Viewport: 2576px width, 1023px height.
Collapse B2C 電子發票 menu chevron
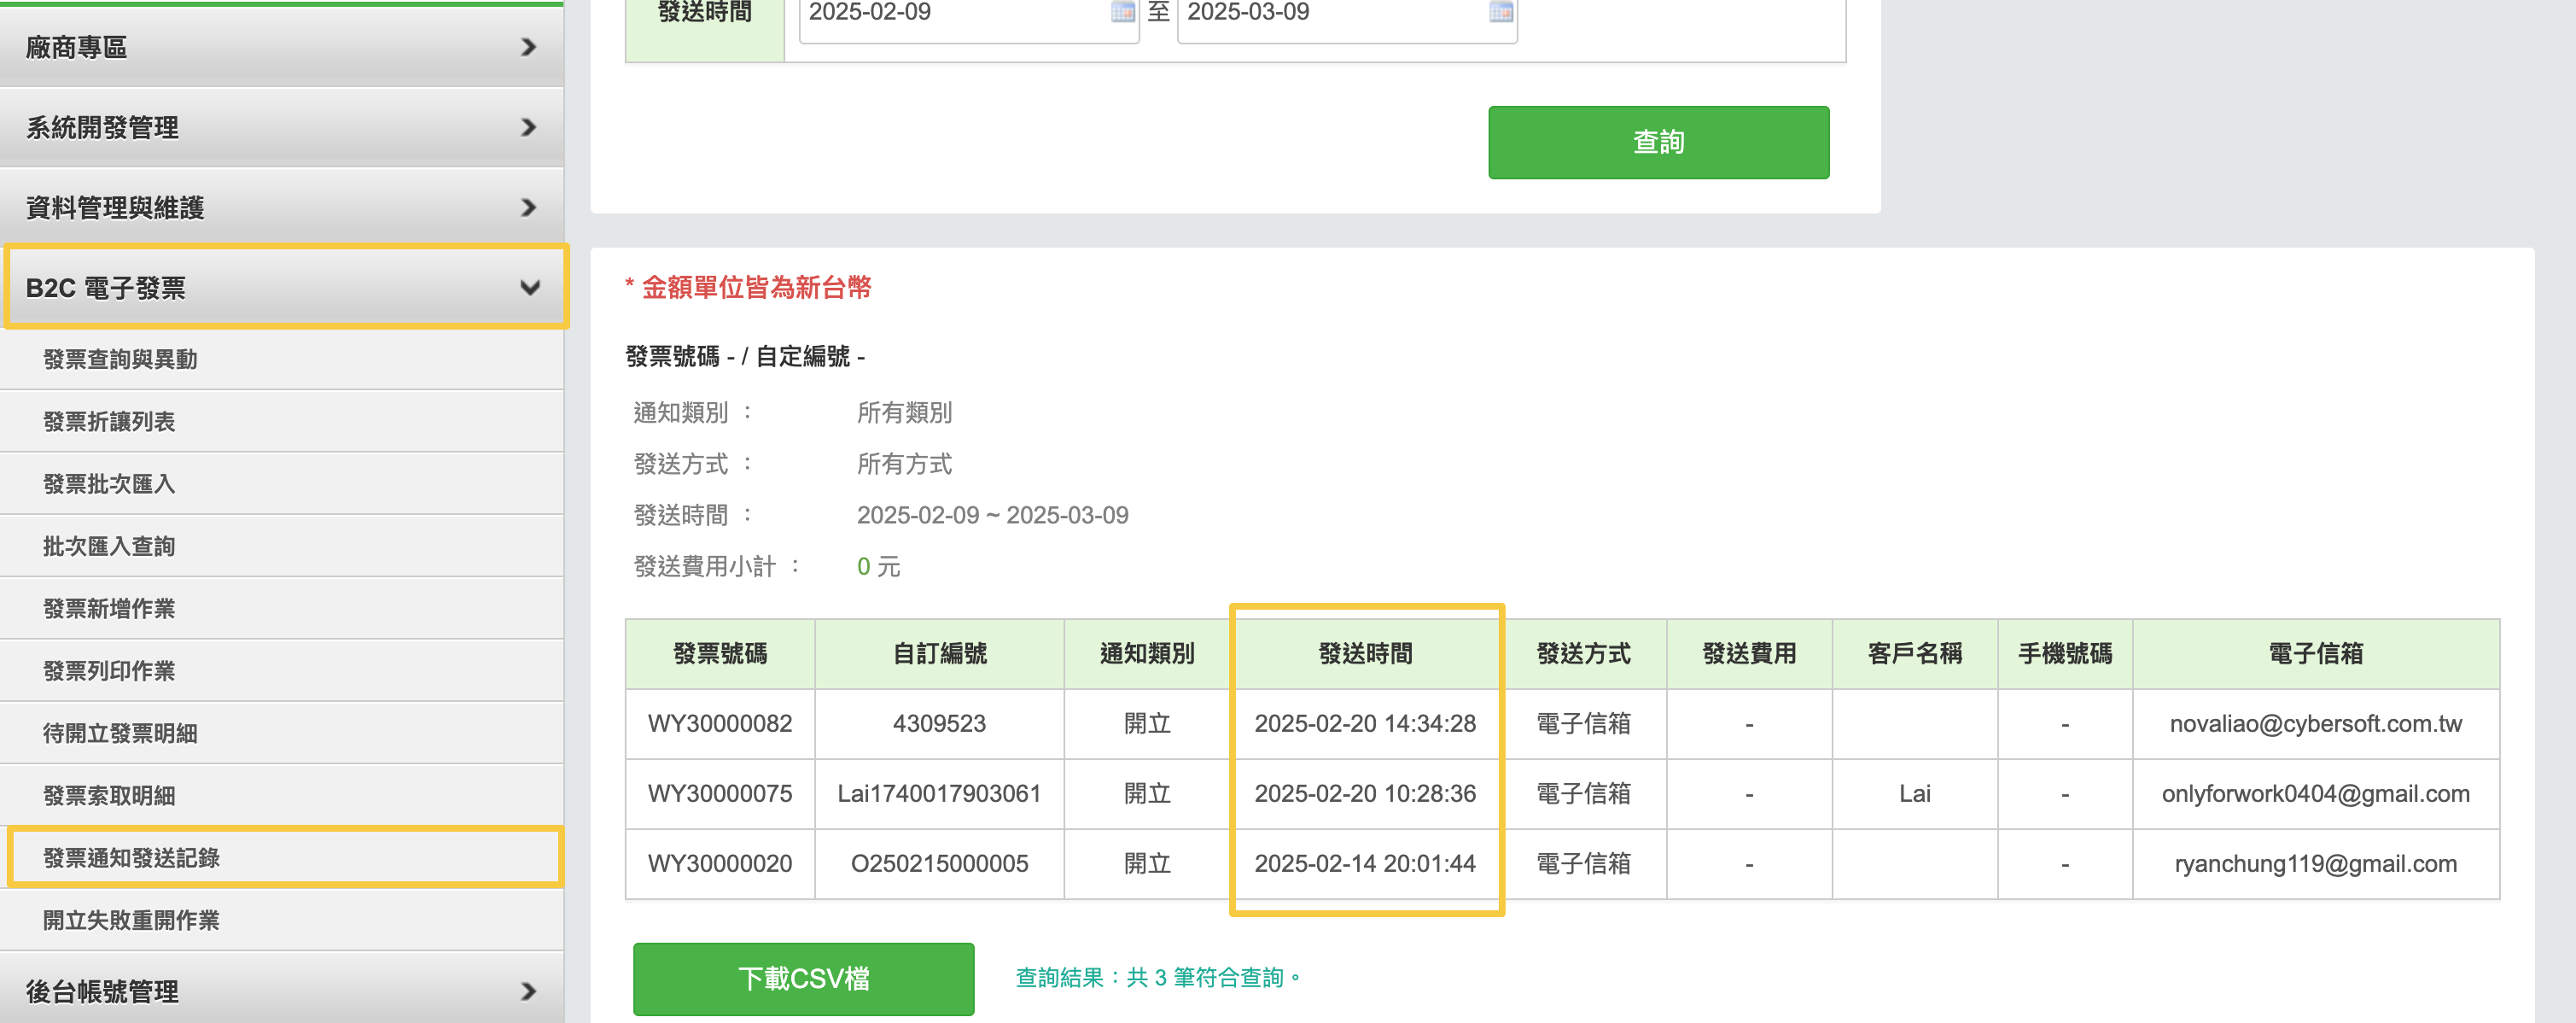(530, 288)
